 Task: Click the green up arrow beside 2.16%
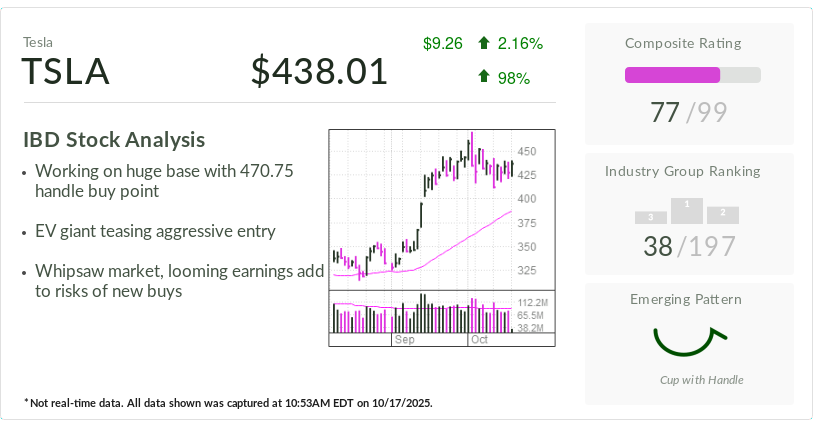[x=484, y=43]
